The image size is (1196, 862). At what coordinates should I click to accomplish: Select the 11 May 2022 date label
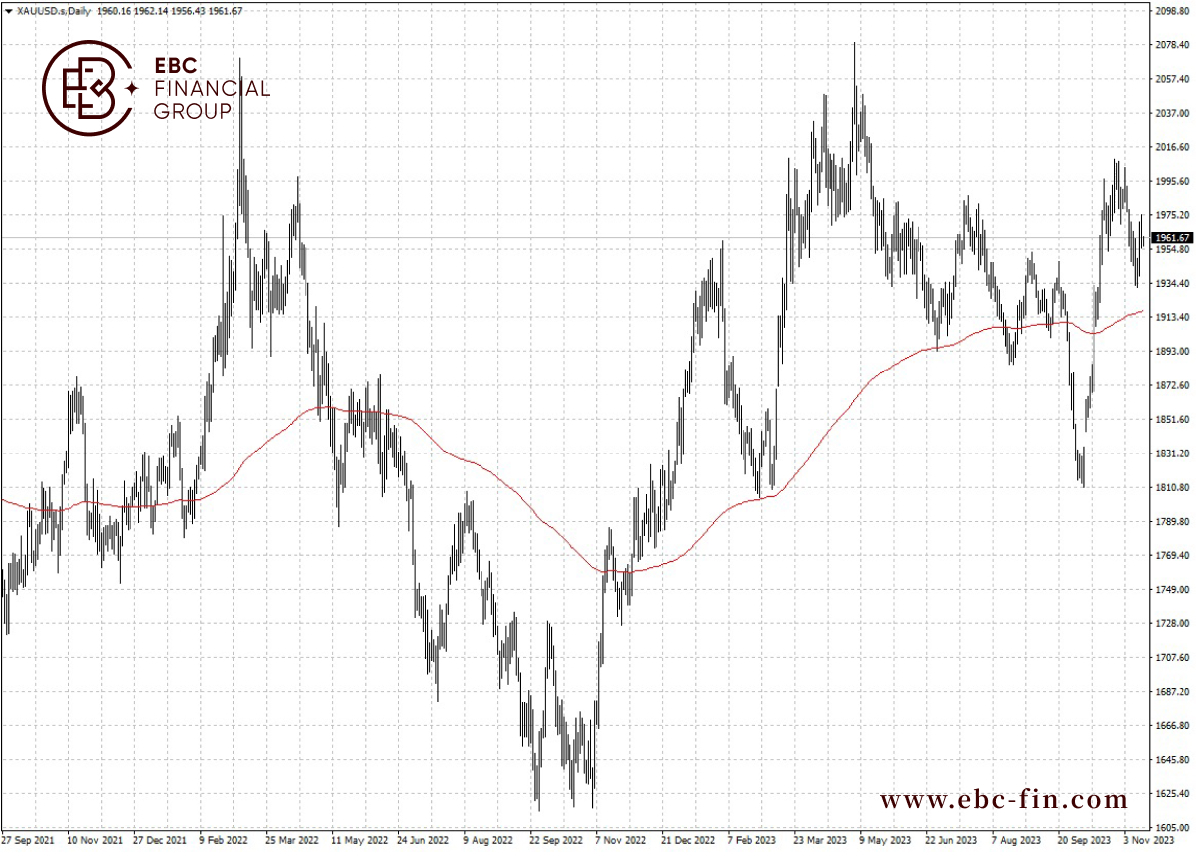[x=359, y=841]
